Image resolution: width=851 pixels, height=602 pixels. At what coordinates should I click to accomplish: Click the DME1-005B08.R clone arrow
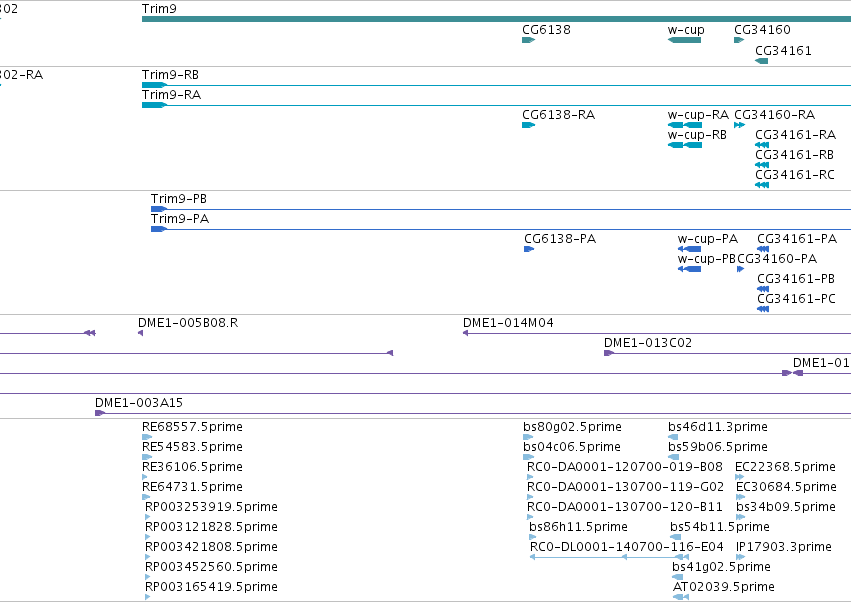point(141,333)
